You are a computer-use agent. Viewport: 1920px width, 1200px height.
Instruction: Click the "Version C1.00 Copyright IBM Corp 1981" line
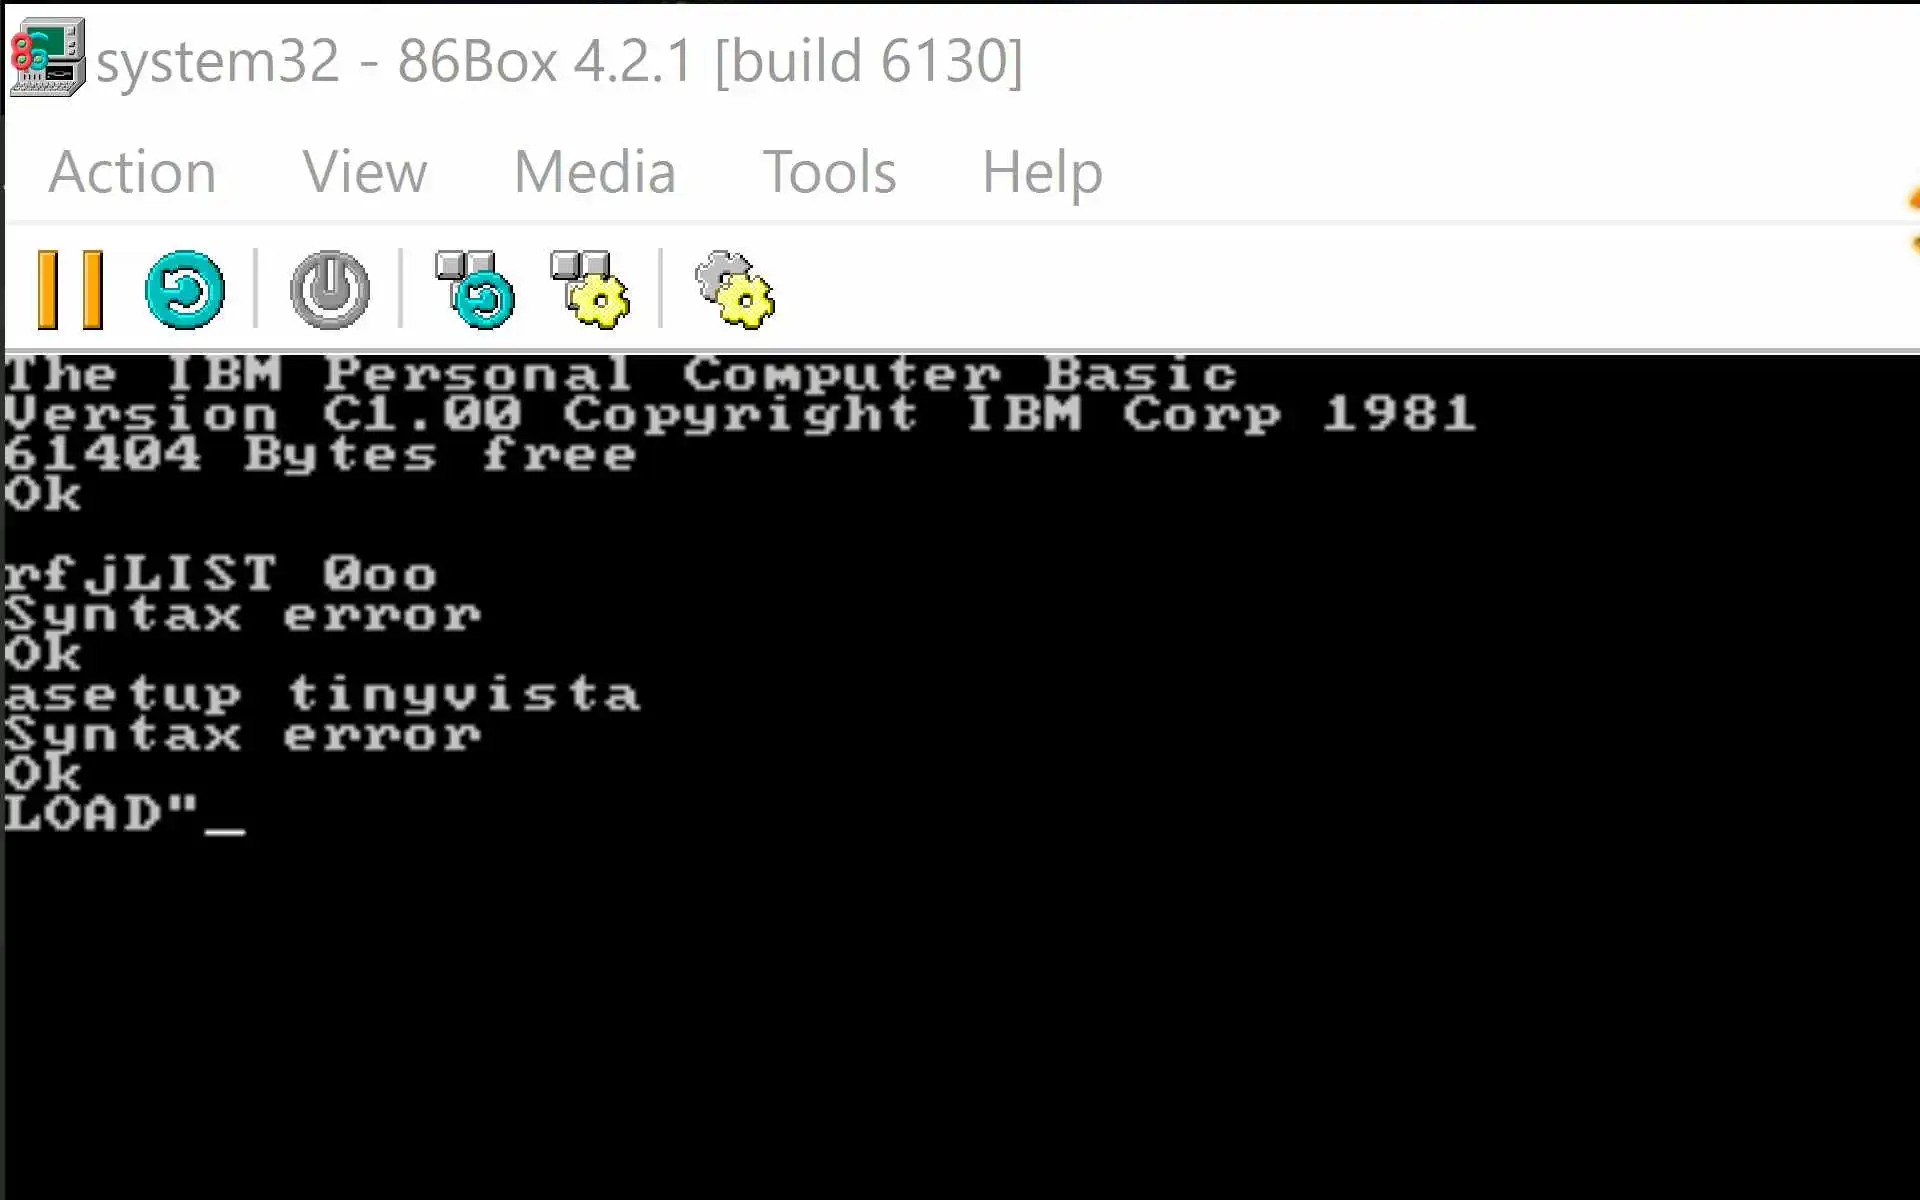pos(740,414)
